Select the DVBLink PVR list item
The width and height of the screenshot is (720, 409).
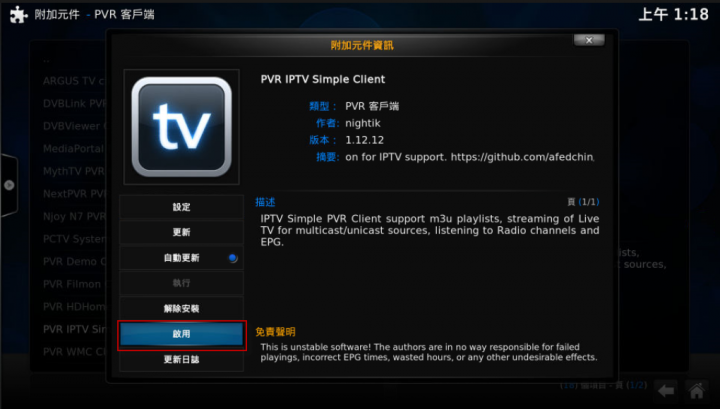pos(75,104)
